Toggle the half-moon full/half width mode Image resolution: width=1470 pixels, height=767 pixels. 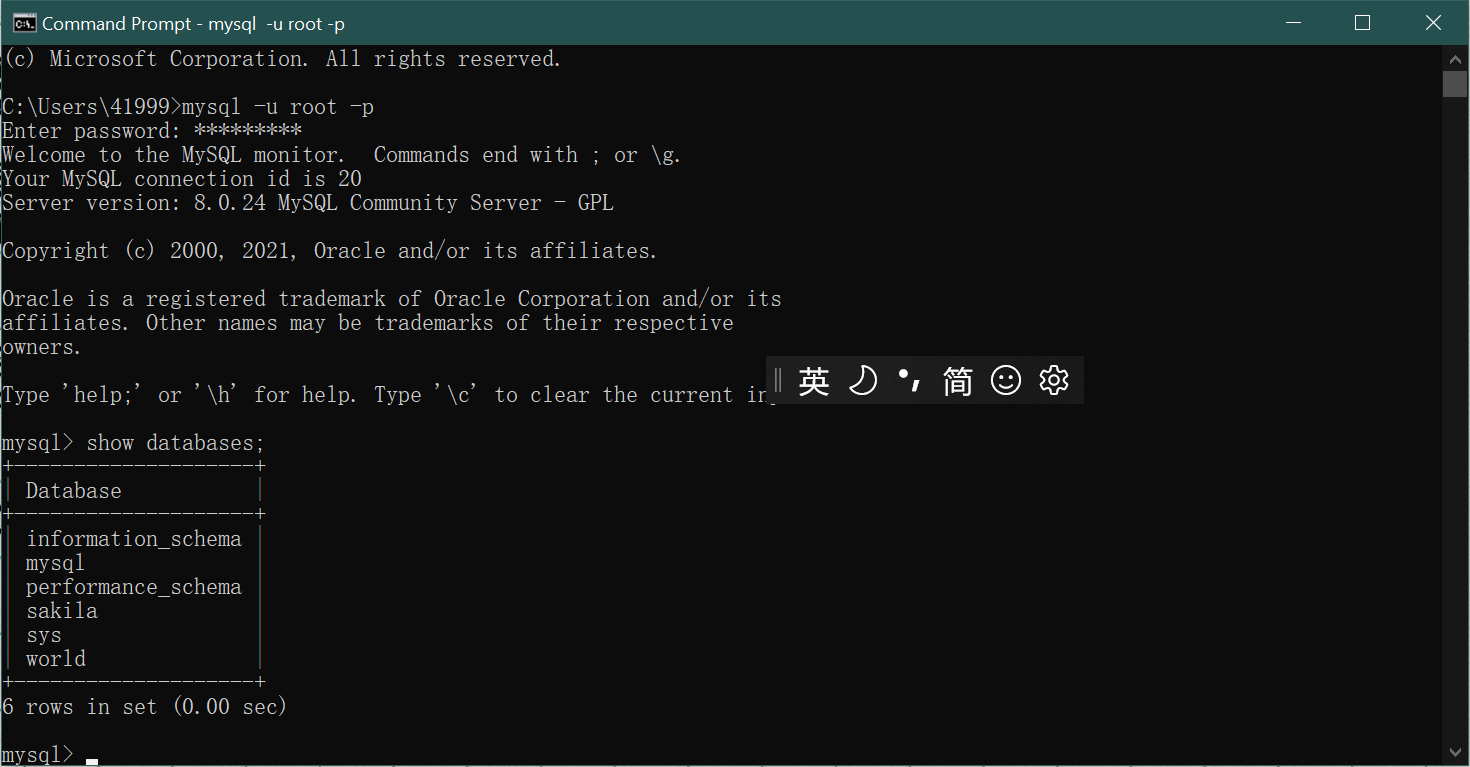(862, 381)
